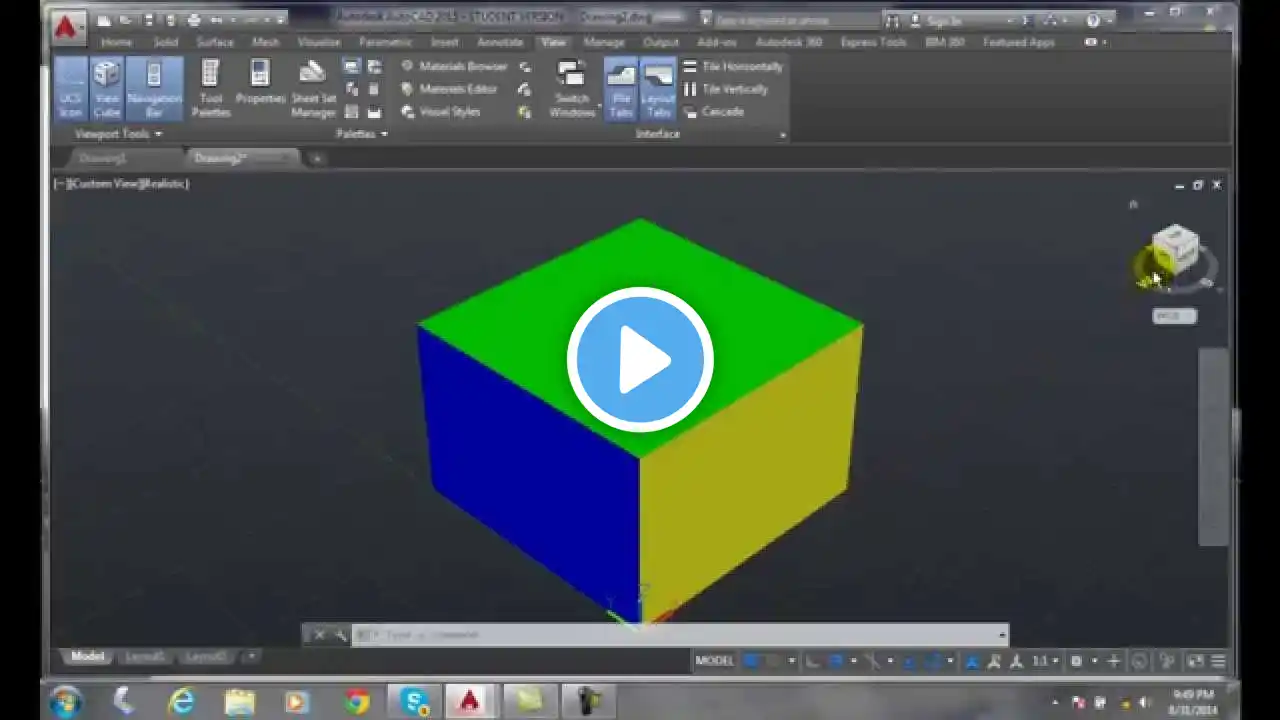This screenshot has width=1280, height=720.
Task: Open Skype from the Windows taskbar
Action: 414,701
